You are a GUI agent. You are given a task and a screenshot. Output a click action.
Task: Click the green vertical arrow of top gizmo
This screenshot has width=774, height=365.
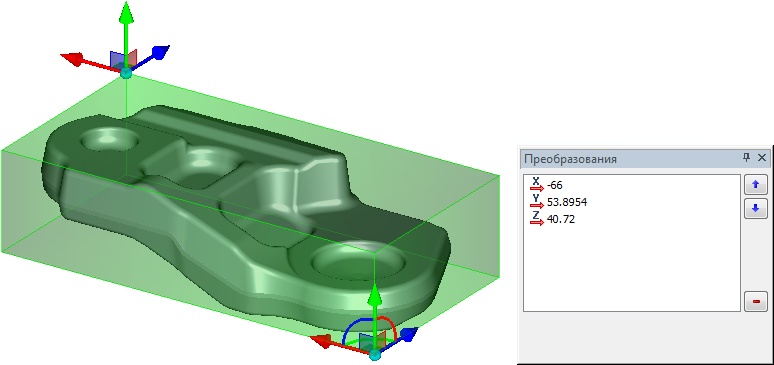126,30
